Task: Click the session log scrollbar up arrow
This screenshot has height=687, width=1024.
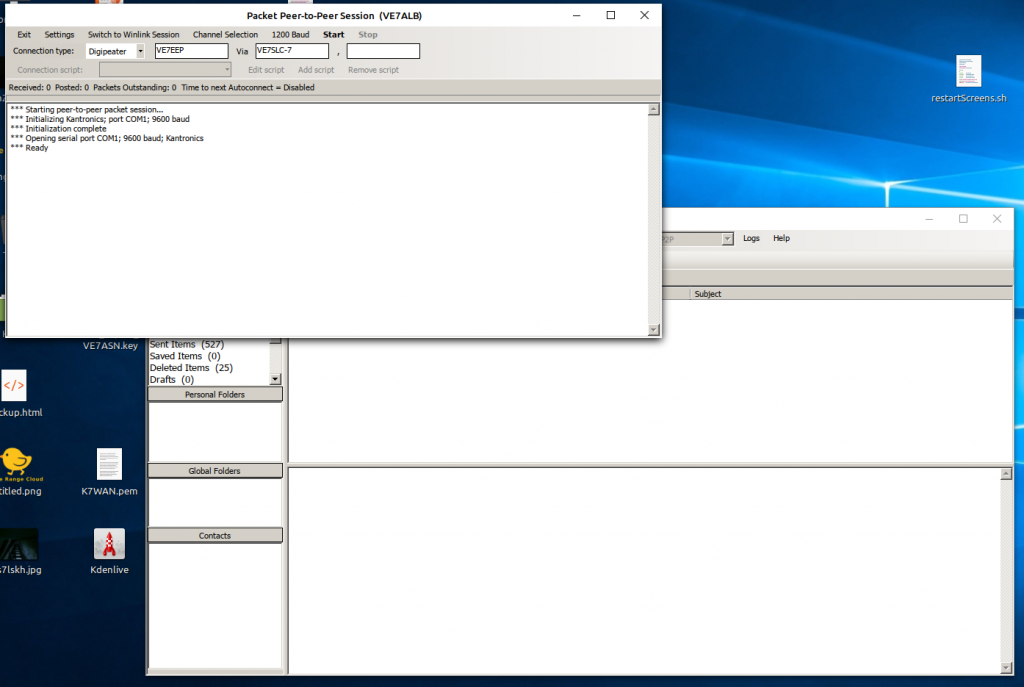Action: pyautogui.click(x=654, y=110)
